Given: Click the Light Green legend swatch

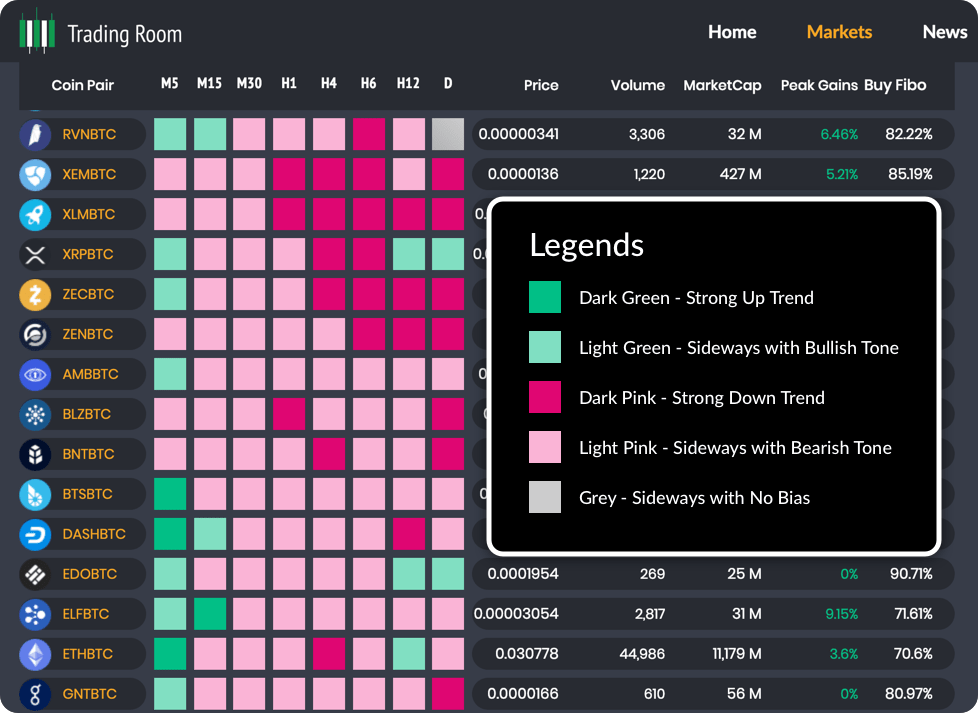Looking at the screenshot, I should click(545, 347).
